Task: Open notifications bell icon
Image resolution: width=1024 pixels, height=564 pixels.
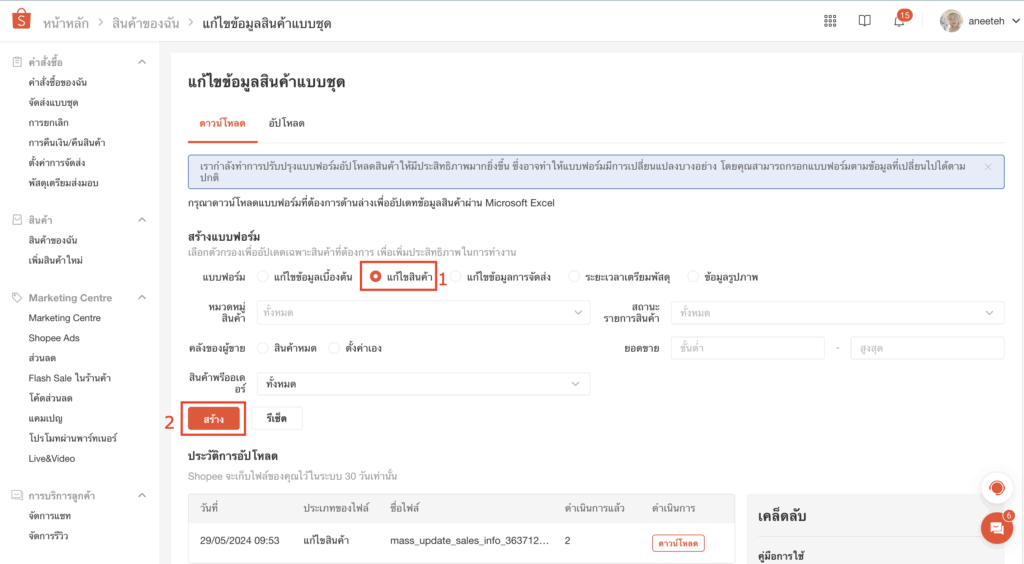Action: tap(899, 21)
